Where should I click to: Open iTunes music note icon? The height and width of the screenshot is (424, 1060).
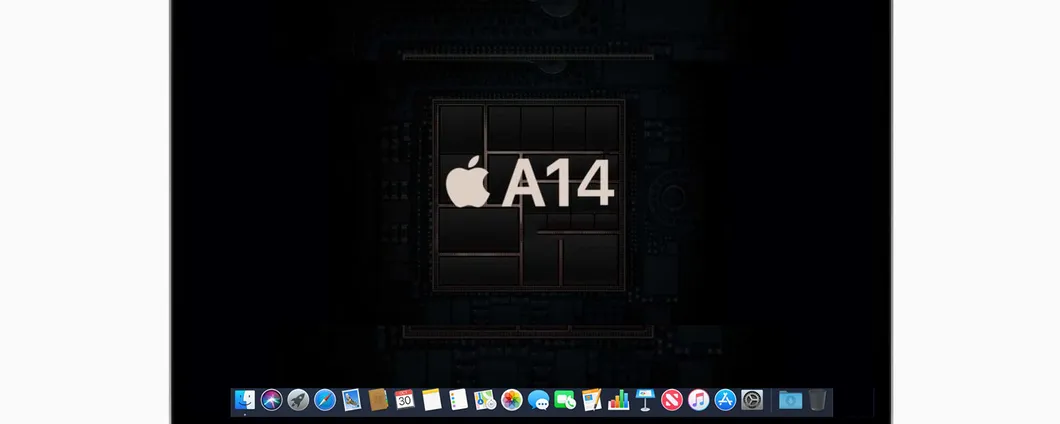[x=698, y=400]
